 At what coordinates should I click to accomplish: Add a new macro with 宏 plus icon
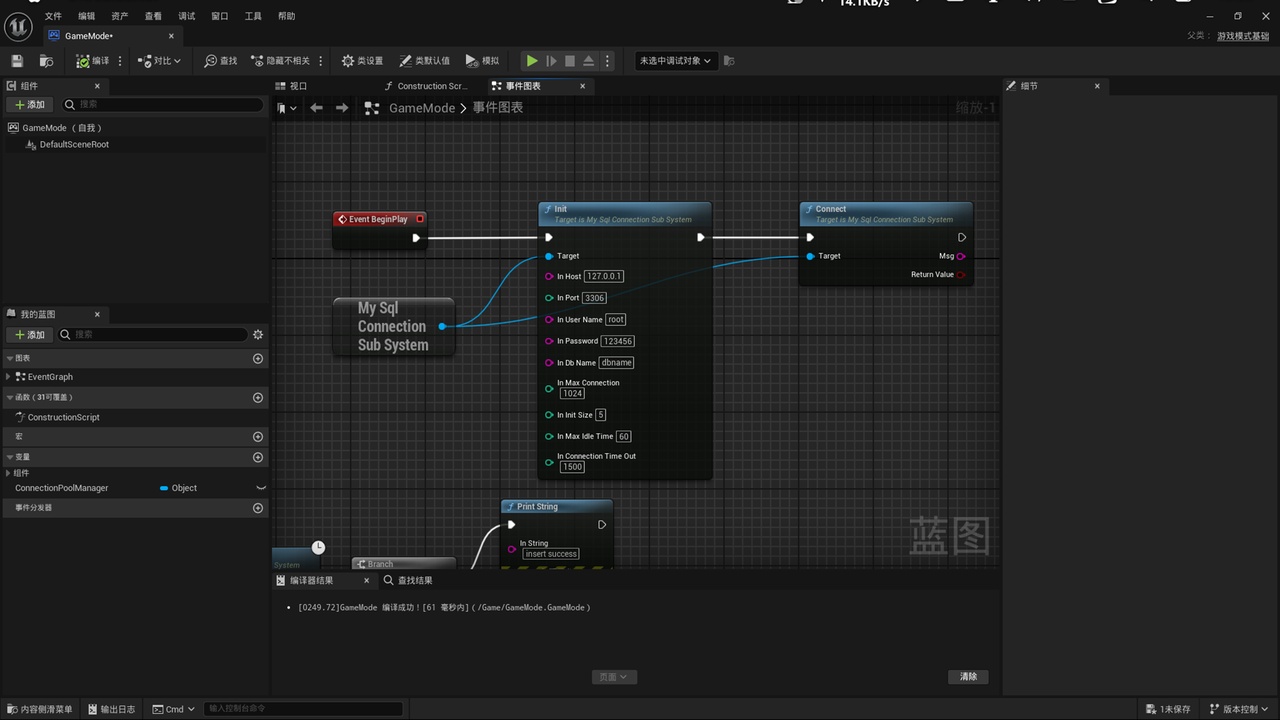[258, 437]
